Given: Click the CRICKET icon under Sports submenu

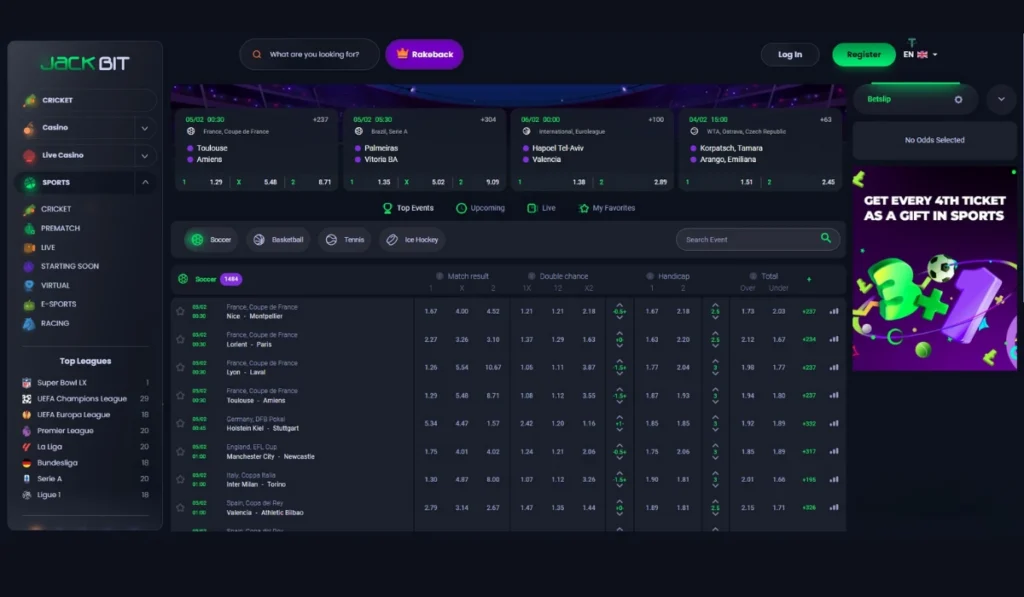Looking at the screenshot, I should (x=29, y=210).
